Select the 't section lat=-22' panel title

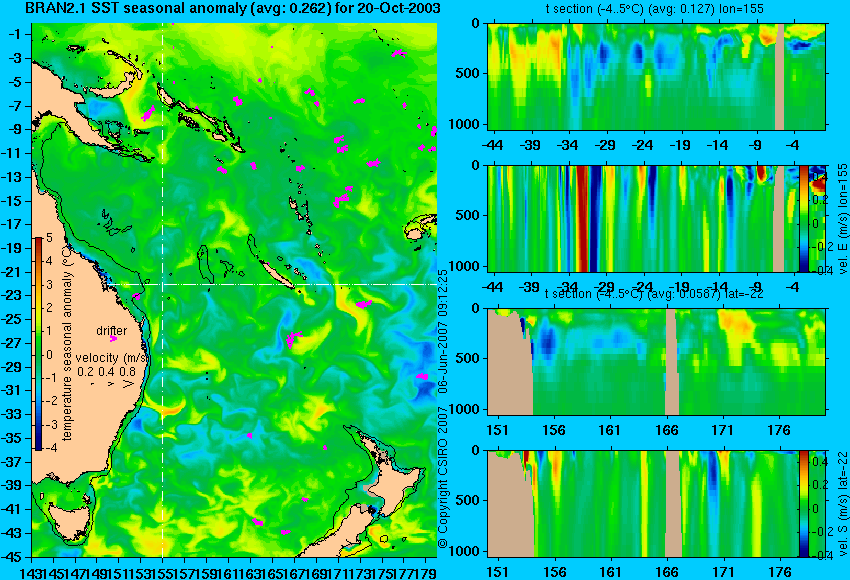654,294
